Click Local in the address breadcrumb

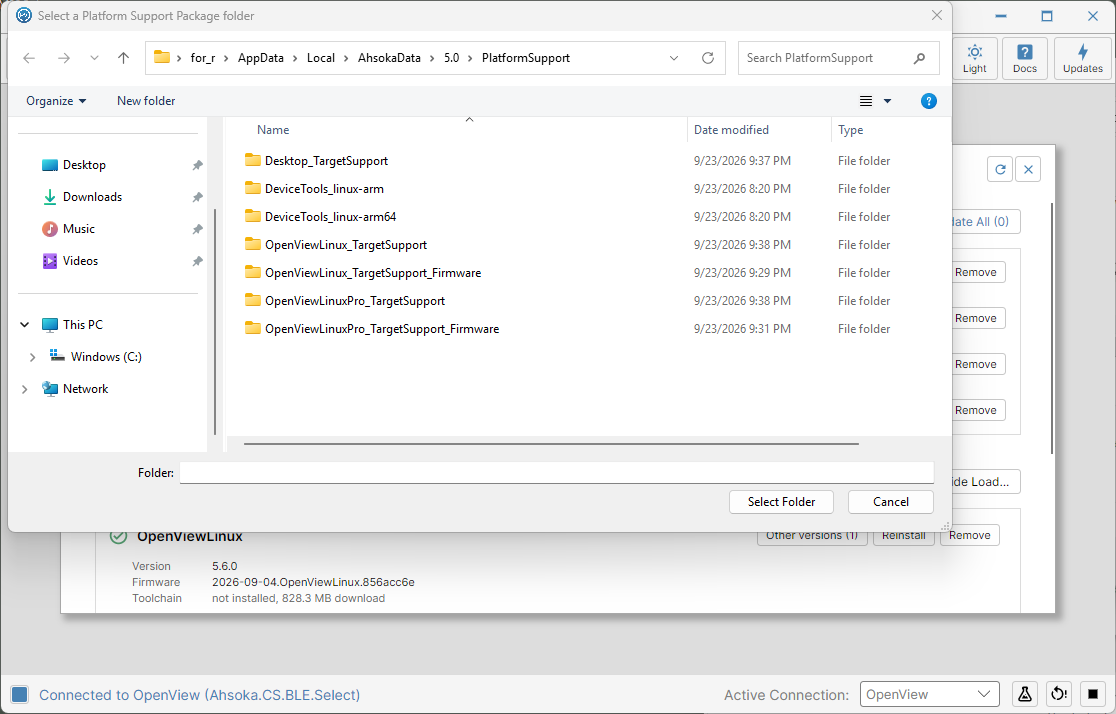tap(320, 58)
